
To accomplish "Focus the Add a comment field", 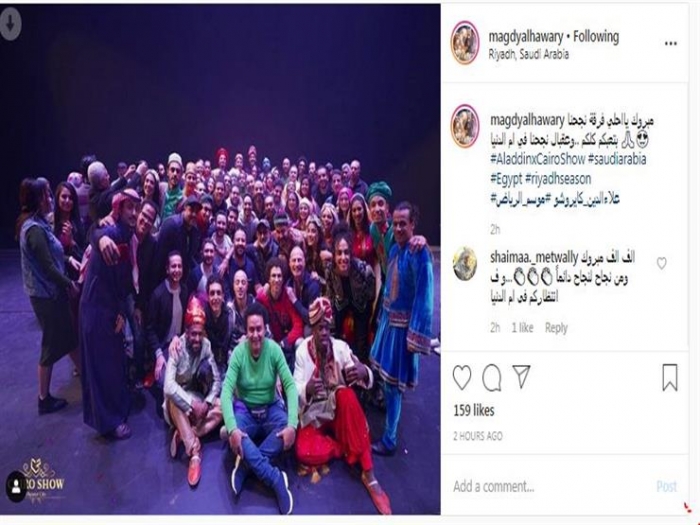I will (x=549, y=486).
